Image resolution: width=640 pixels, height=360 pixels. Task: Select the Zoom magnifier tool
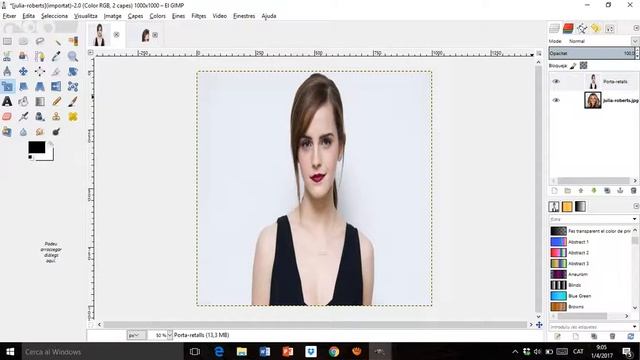tap(73, 56)
